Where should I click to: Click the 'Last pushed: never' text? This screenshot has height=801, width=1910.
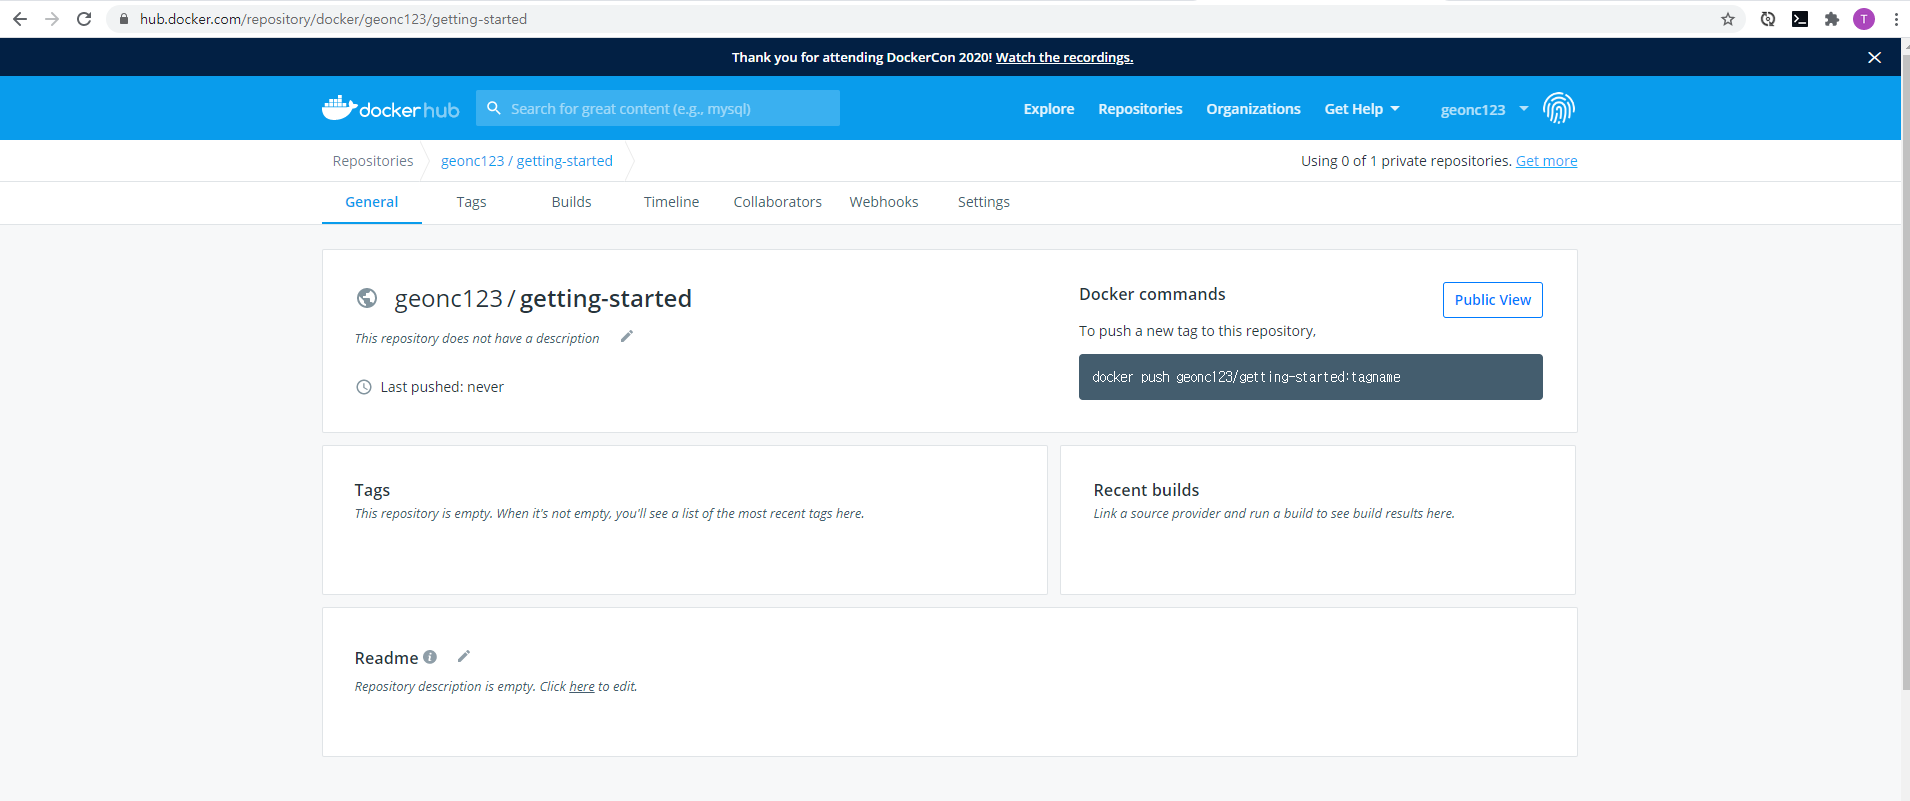pyautogui.click(x=442, y=387)
